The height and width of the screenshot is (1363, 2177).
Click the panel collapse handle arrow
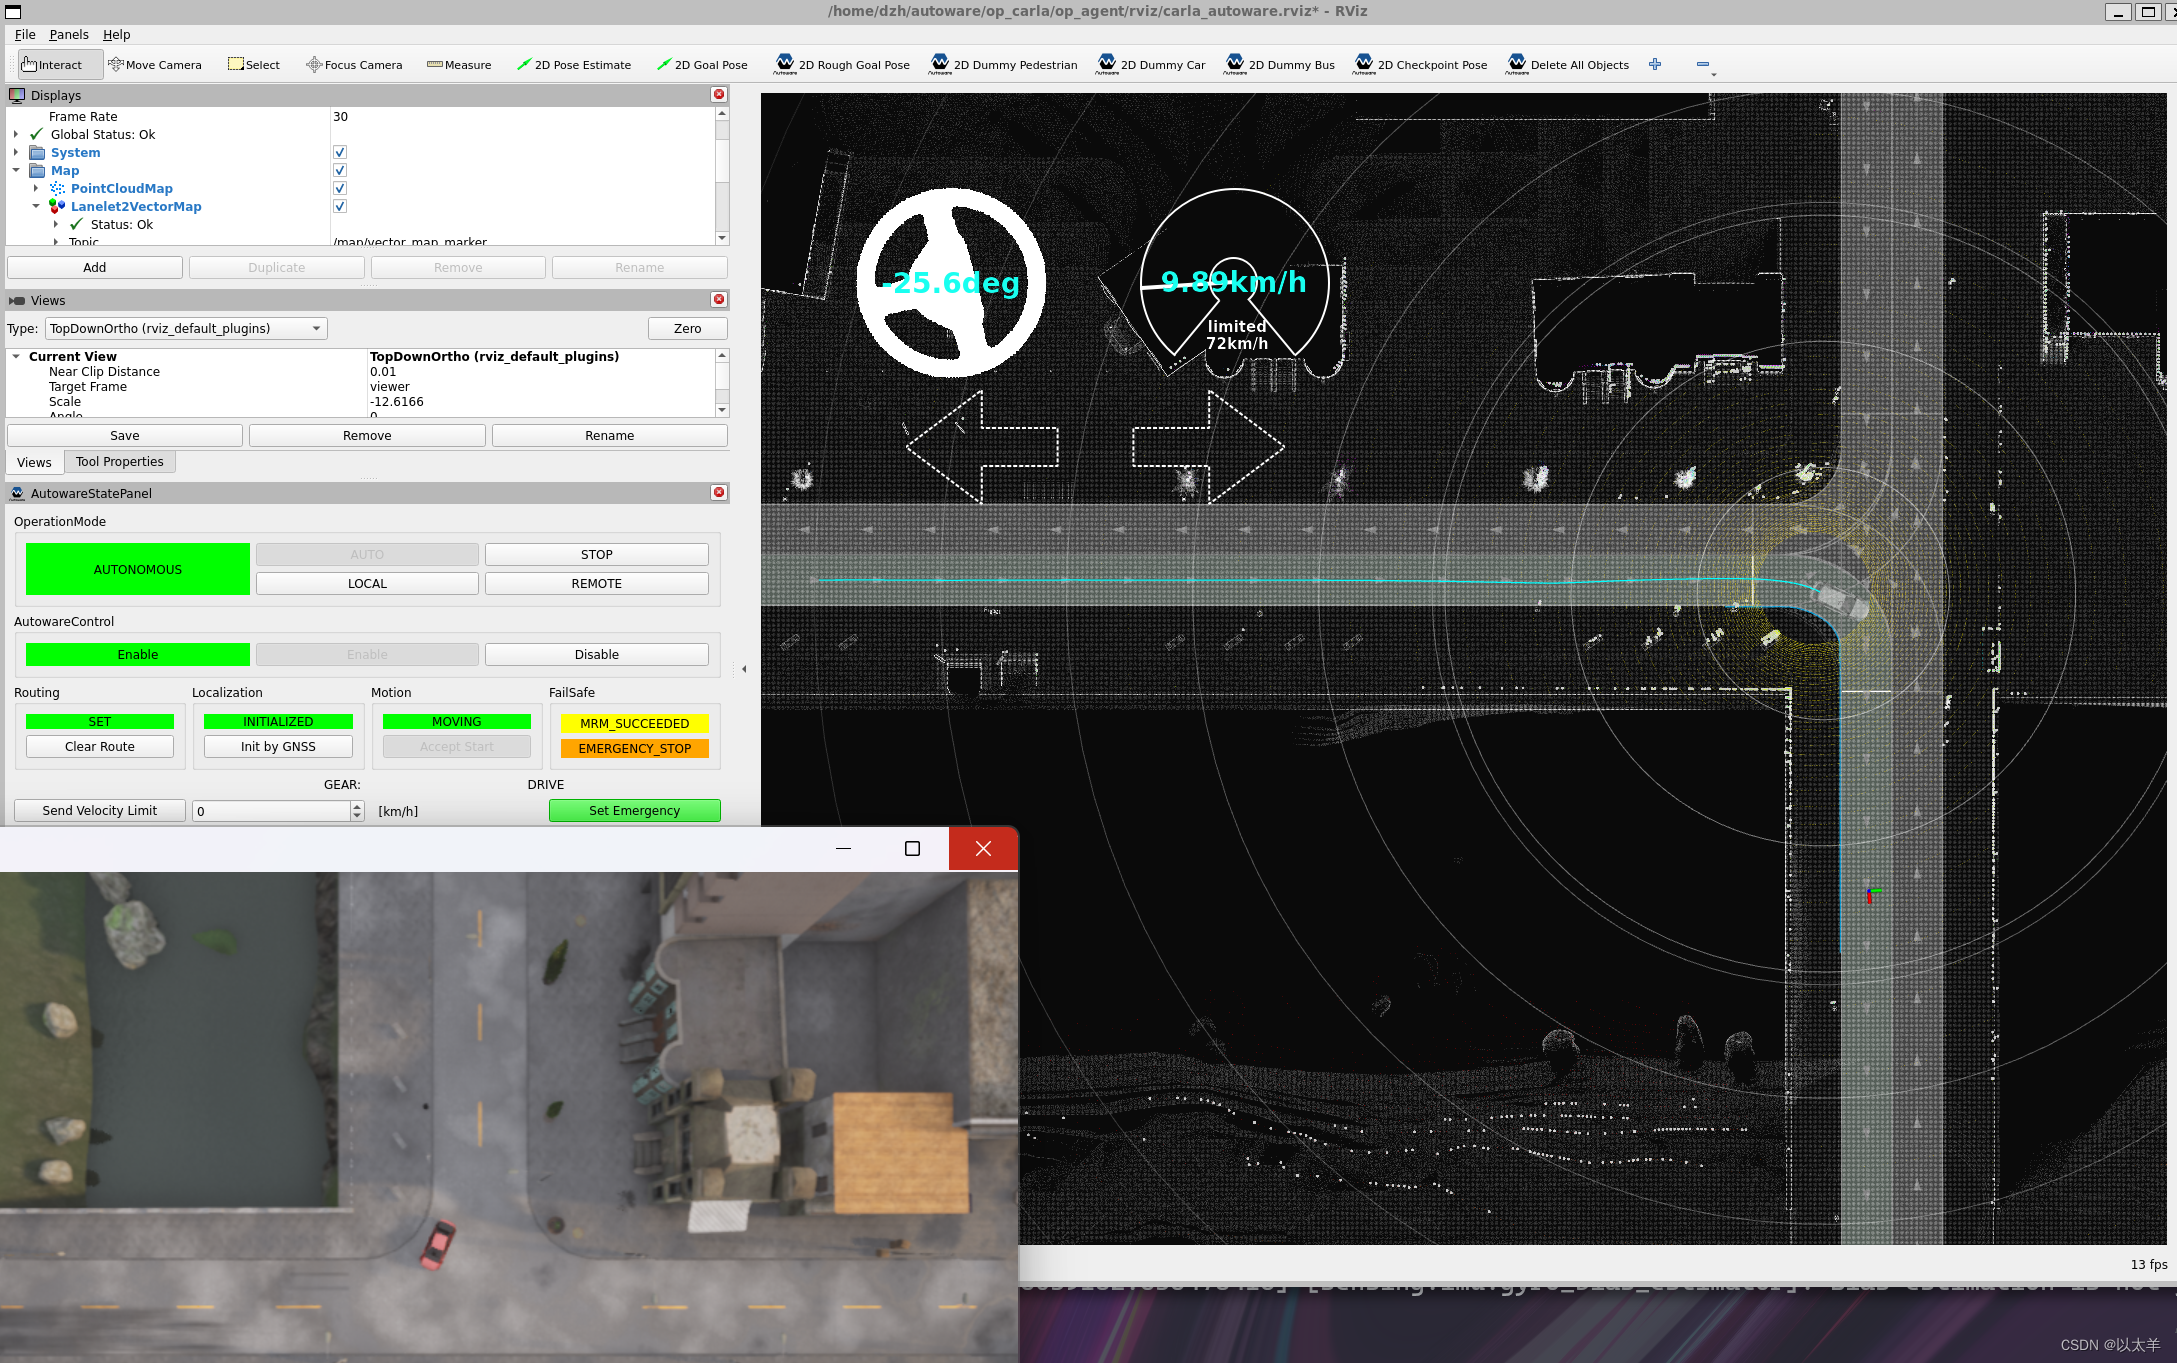744,669
